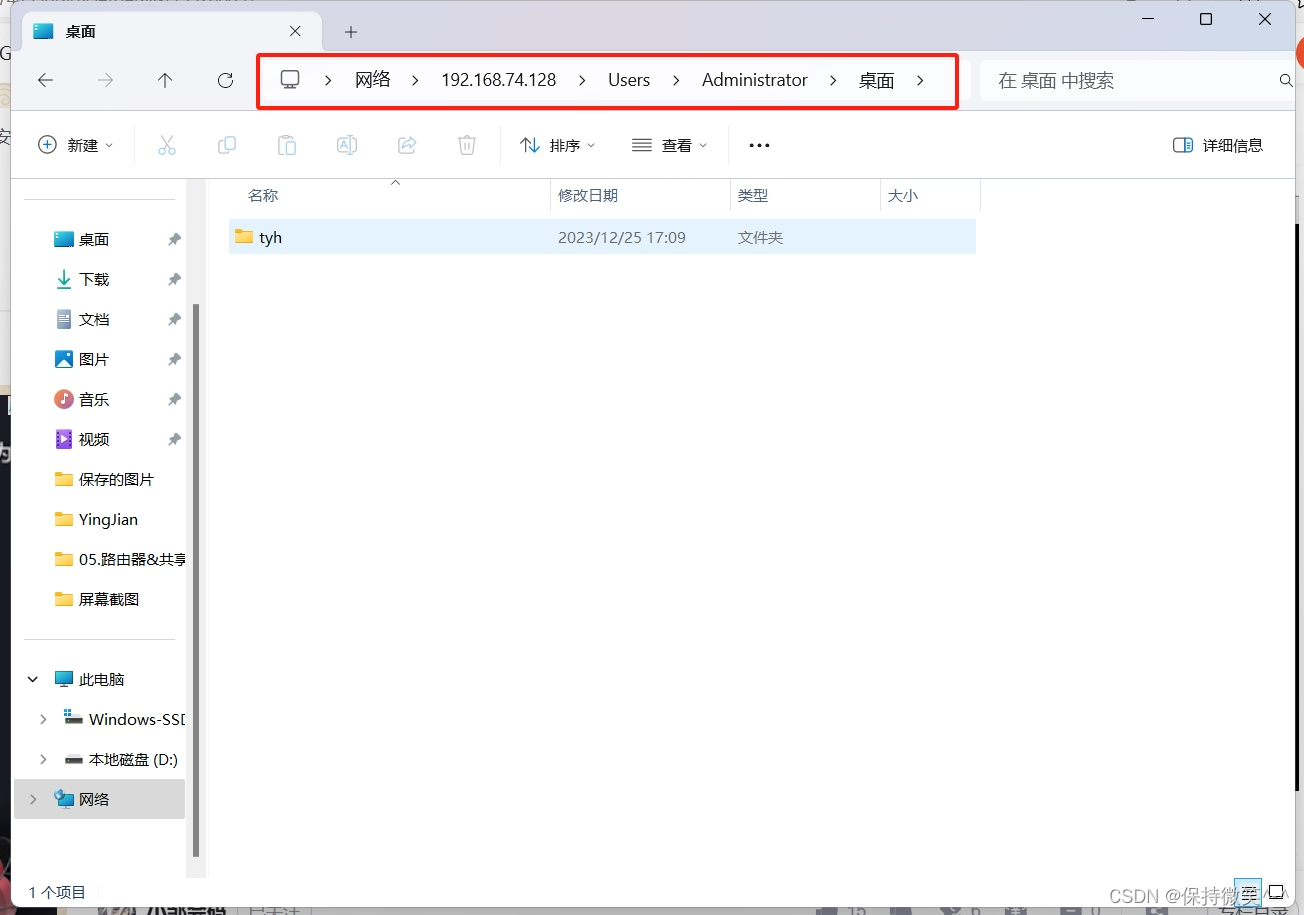Open 图片 in the navigation pane
Viewport: 1304px width, 915px height.
tap(94, 360)
